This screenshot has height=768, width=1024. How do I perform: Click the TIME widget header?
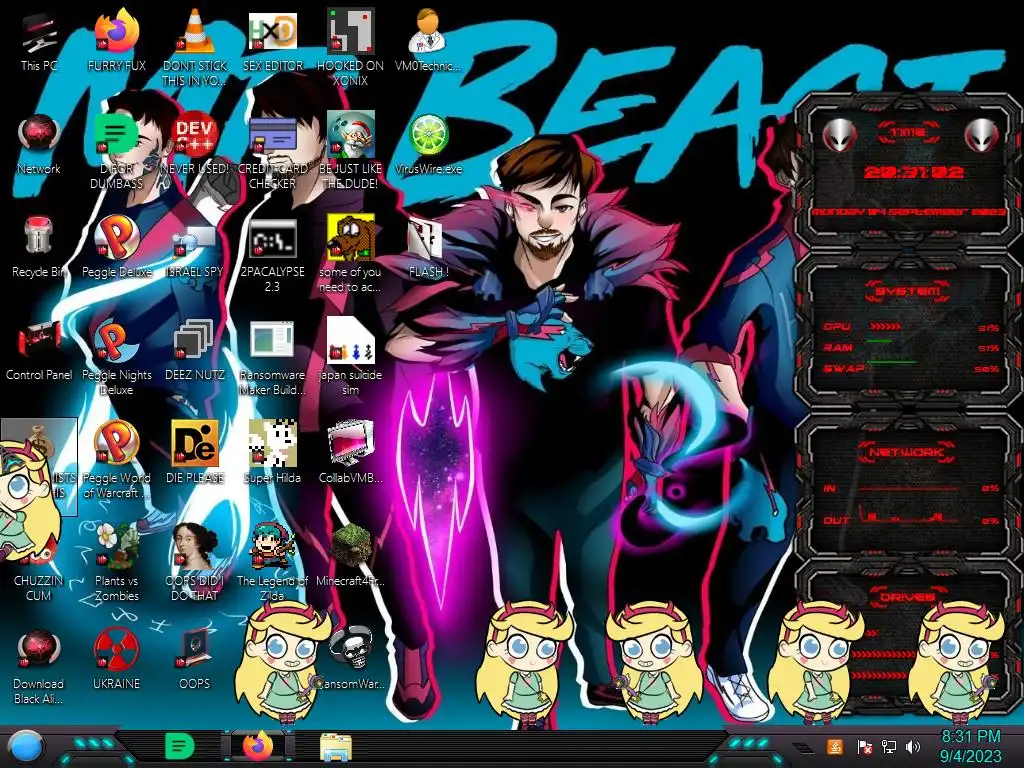pos(908,133)
